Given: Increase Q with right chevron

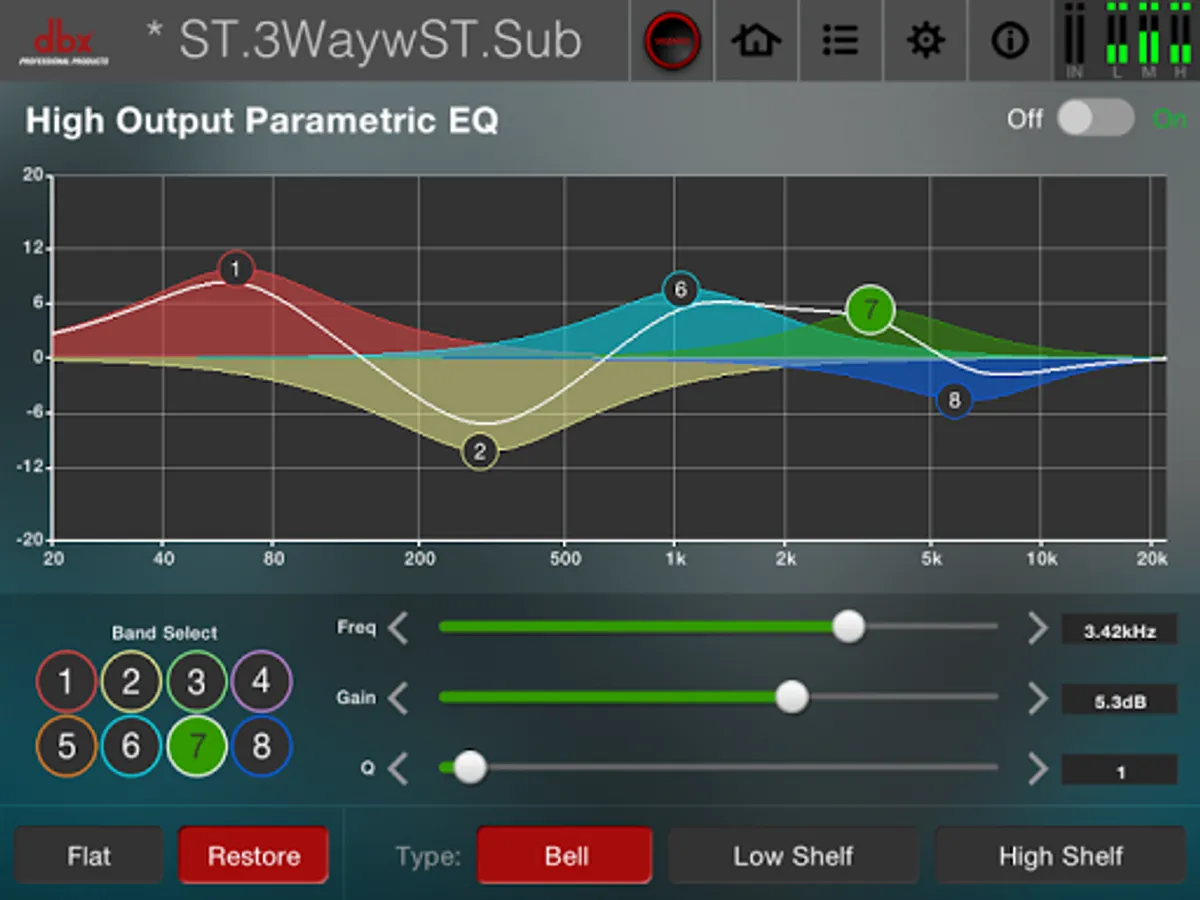Looking at the screenshot, I should click(1038, 769).
